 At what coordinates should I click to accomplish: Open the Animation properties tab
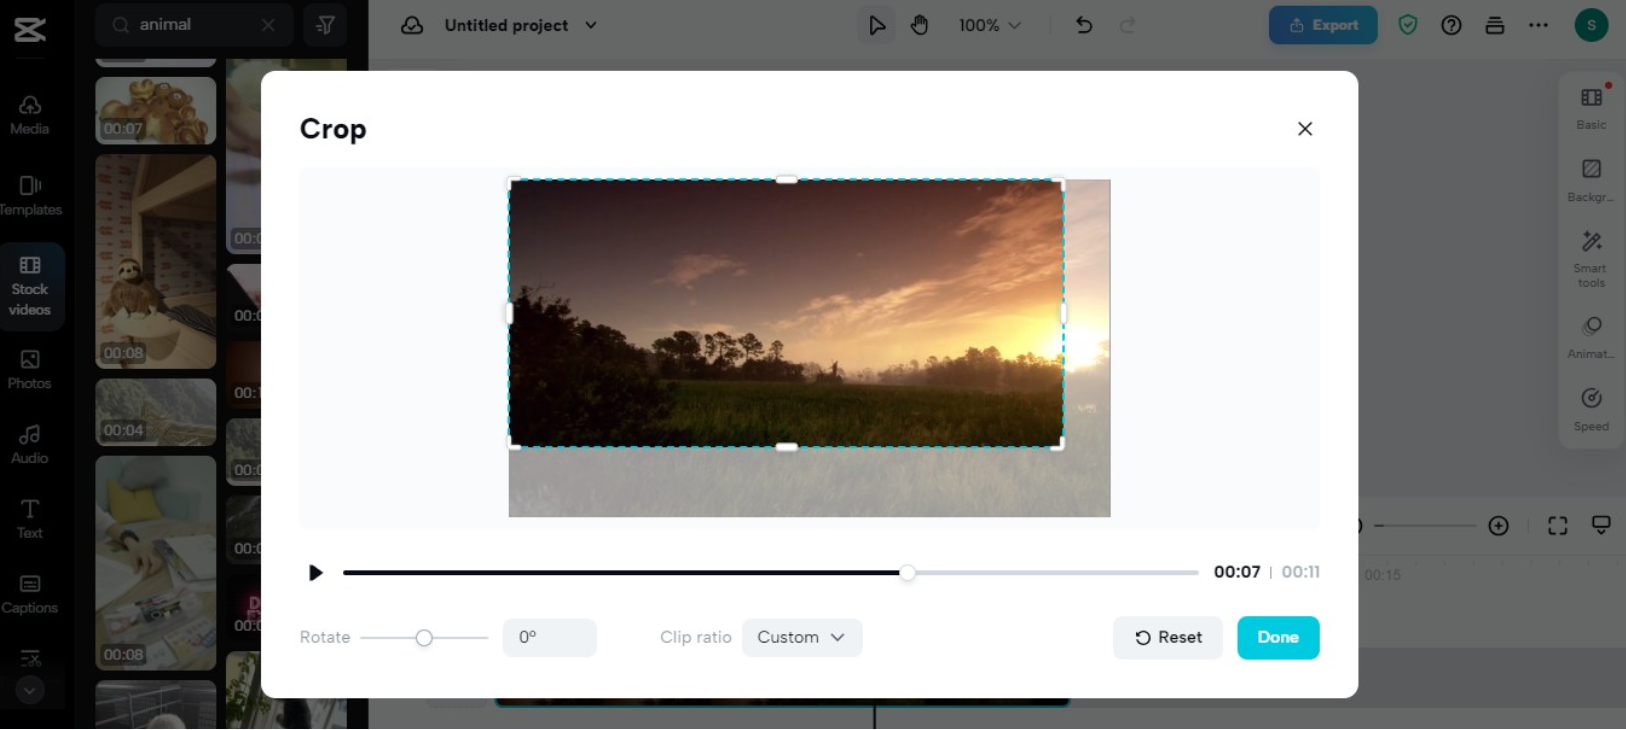[x=1591, y=337]
